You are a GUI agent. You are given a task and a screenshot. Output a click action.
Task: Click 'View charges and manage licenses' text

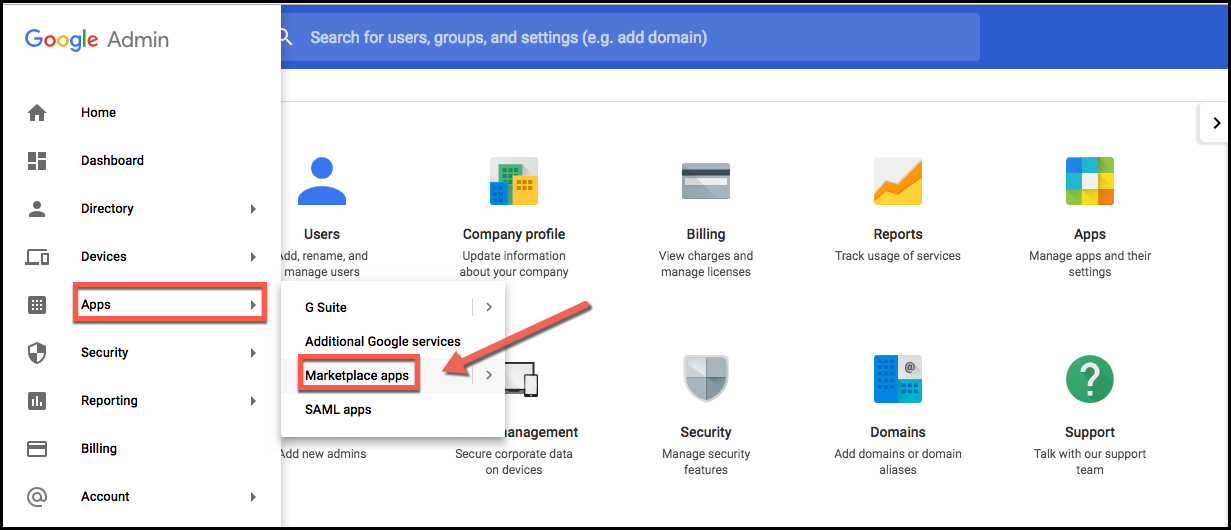pyautogui.click(x=706, y=264)
